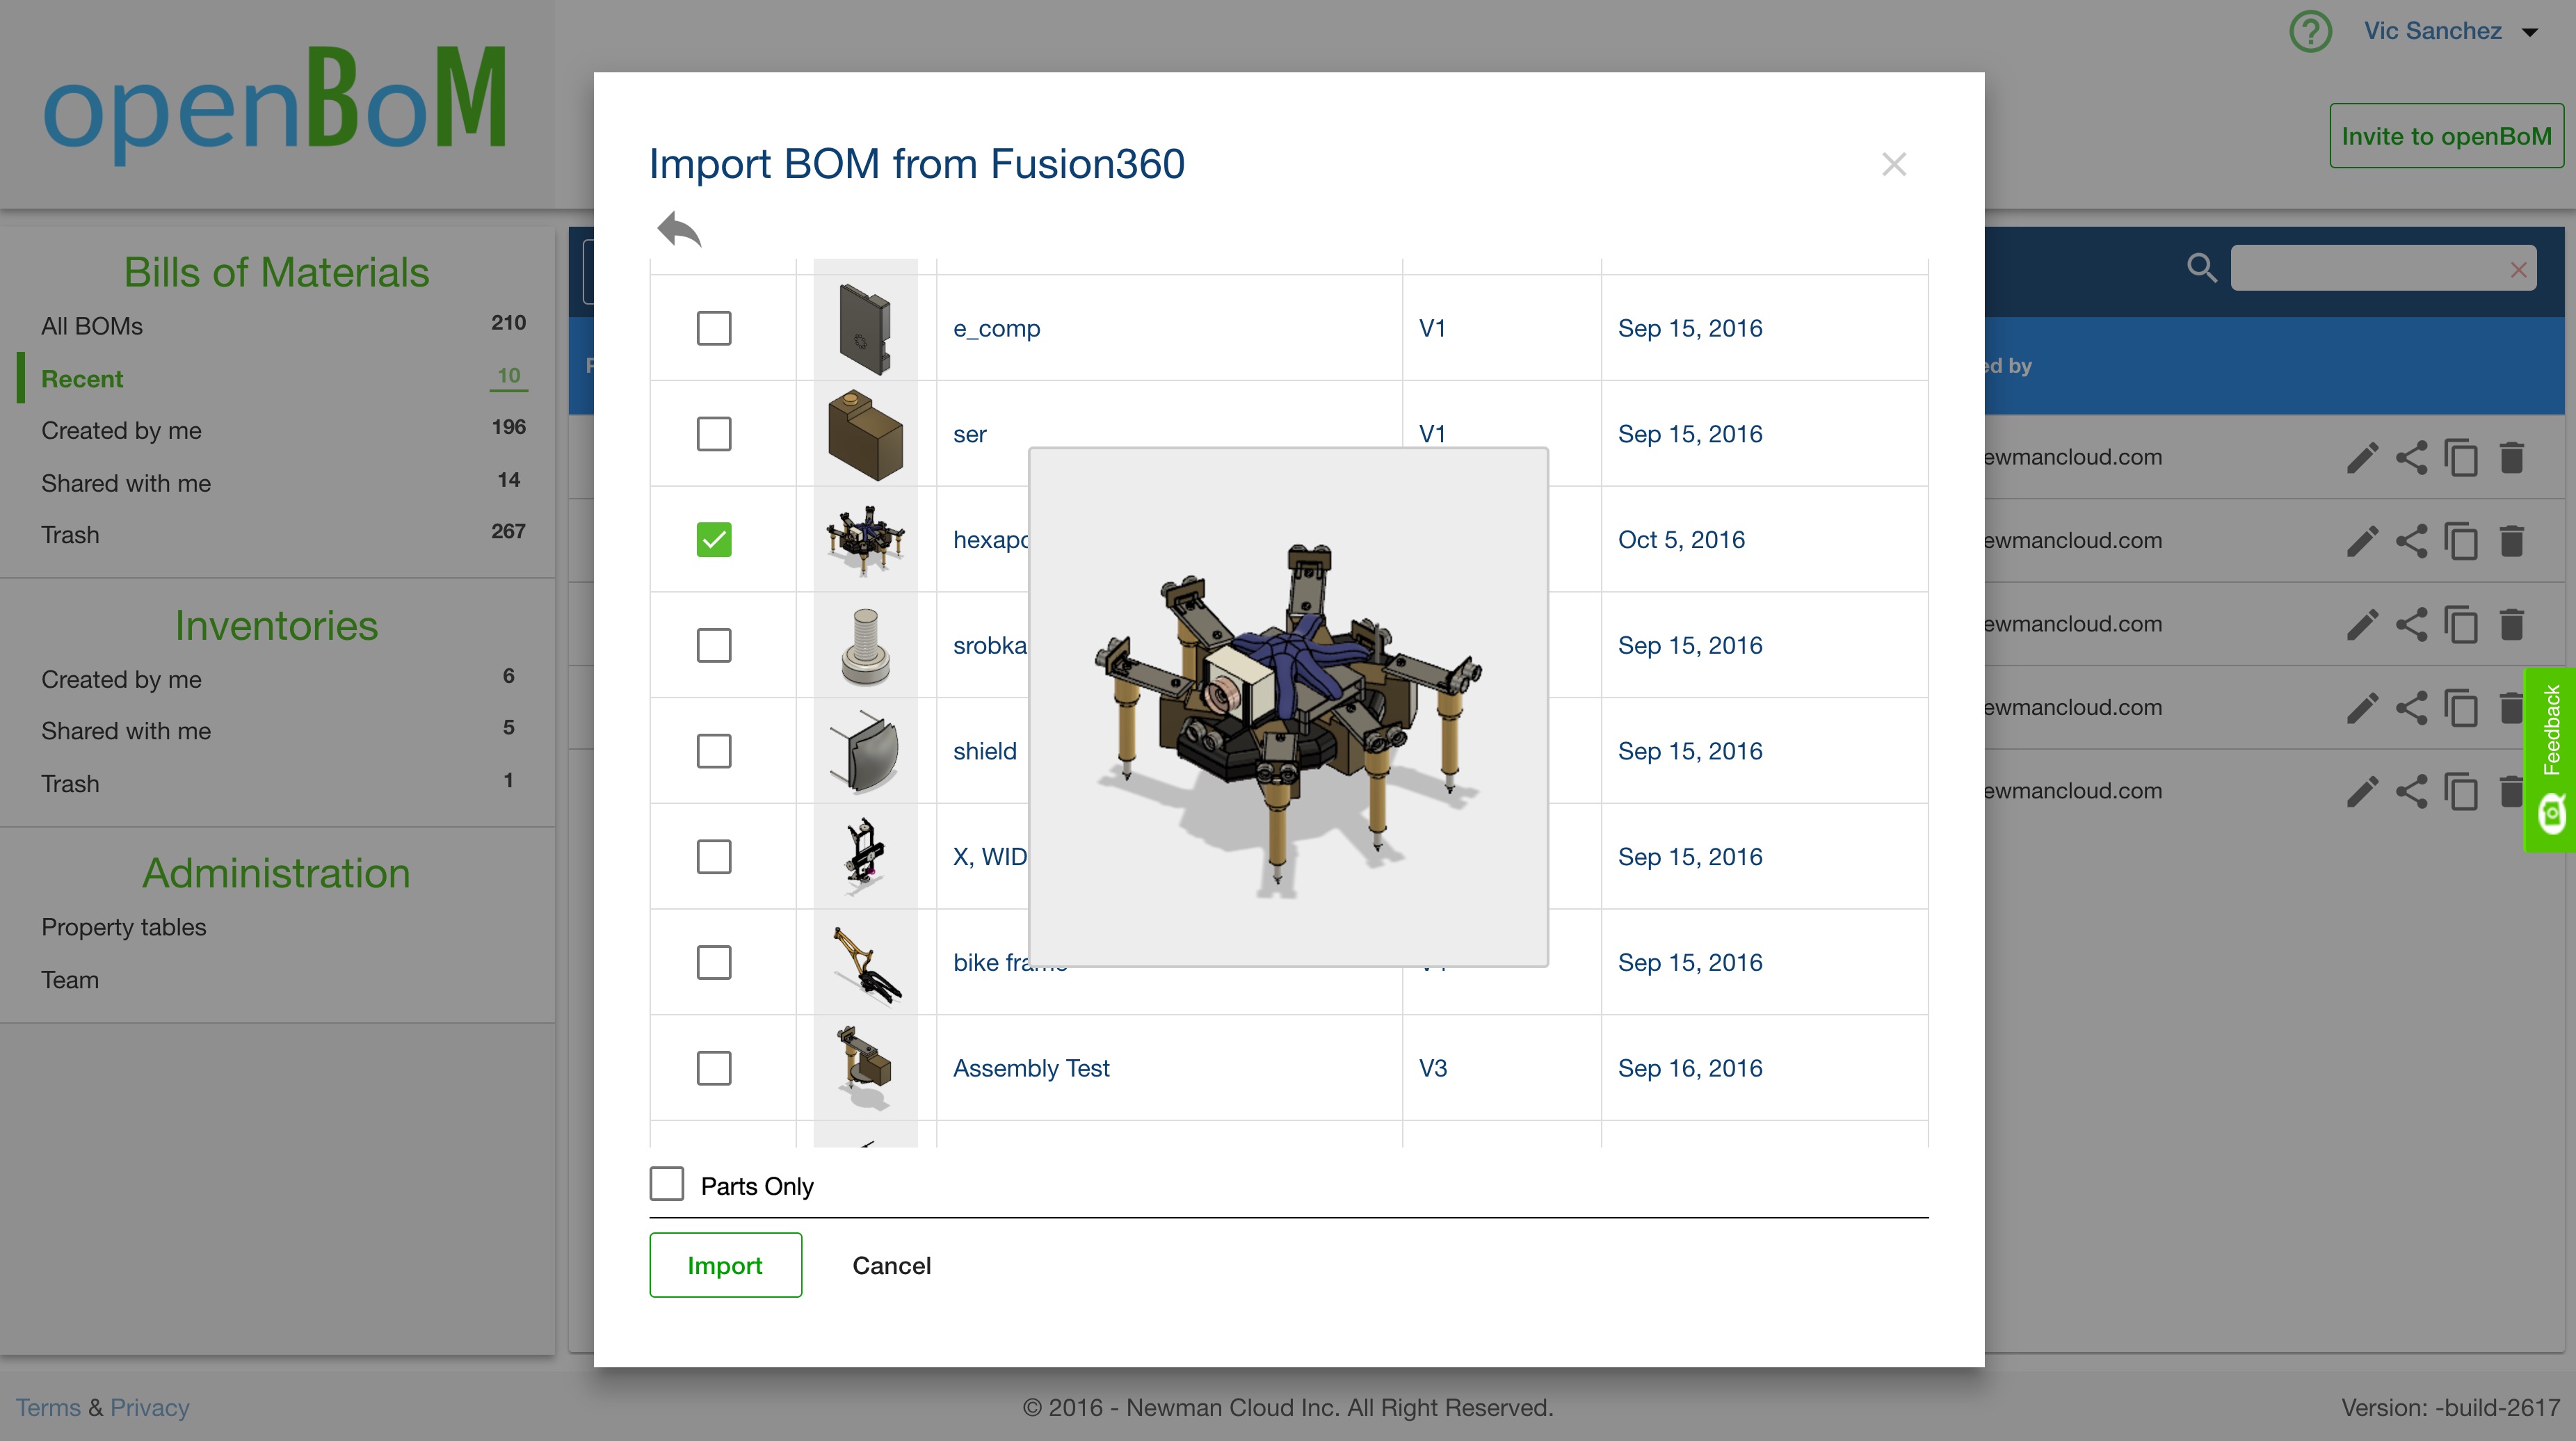
Task: Click the green Import button
Action: 725,1265
